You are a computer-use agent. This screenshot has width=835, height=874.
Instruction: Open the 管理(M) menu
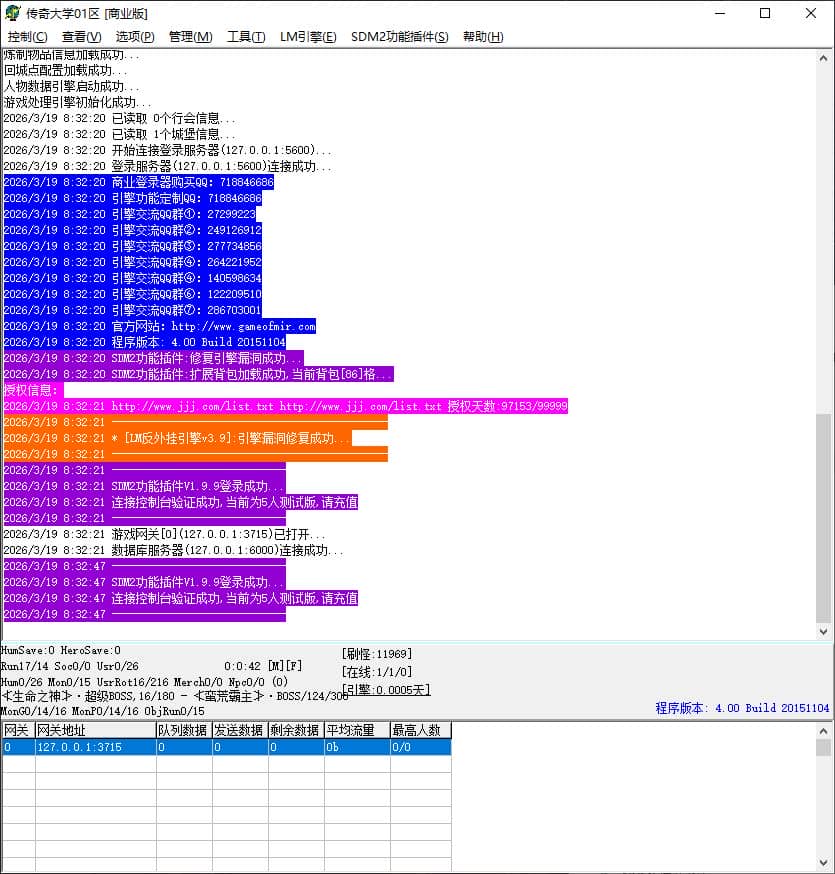[x=190, y=37]
